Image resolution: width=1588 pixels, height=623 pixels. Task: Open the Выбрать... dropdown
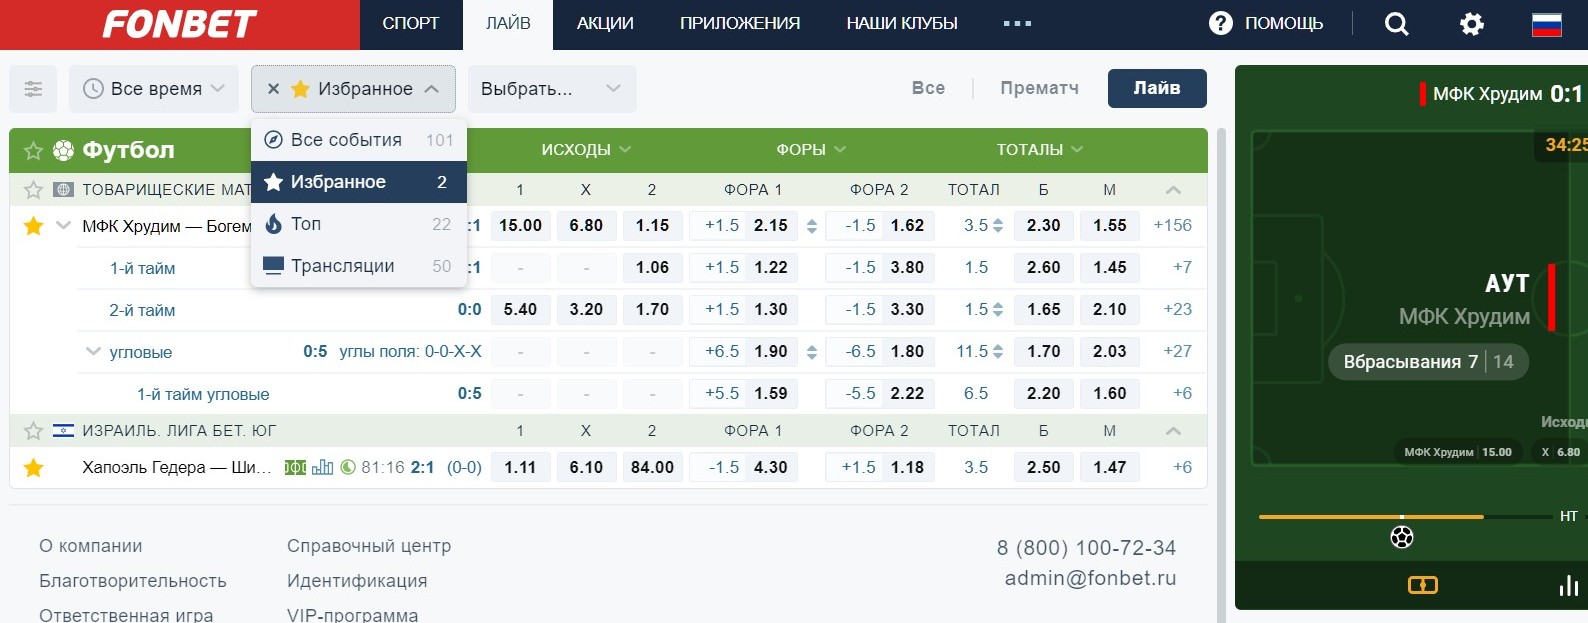click(x=552, y=89)
